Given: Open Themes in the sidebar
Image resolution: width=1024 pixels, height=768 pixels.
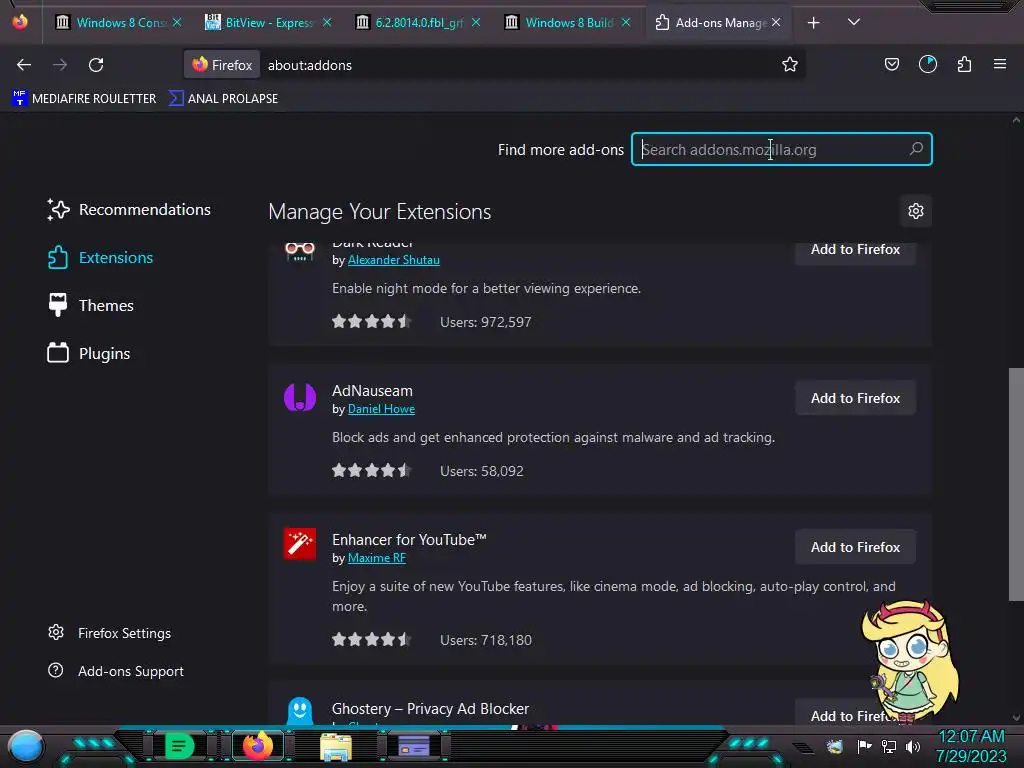Looking at the screenshot, I should pyautogui.click(x=91, y=305).
